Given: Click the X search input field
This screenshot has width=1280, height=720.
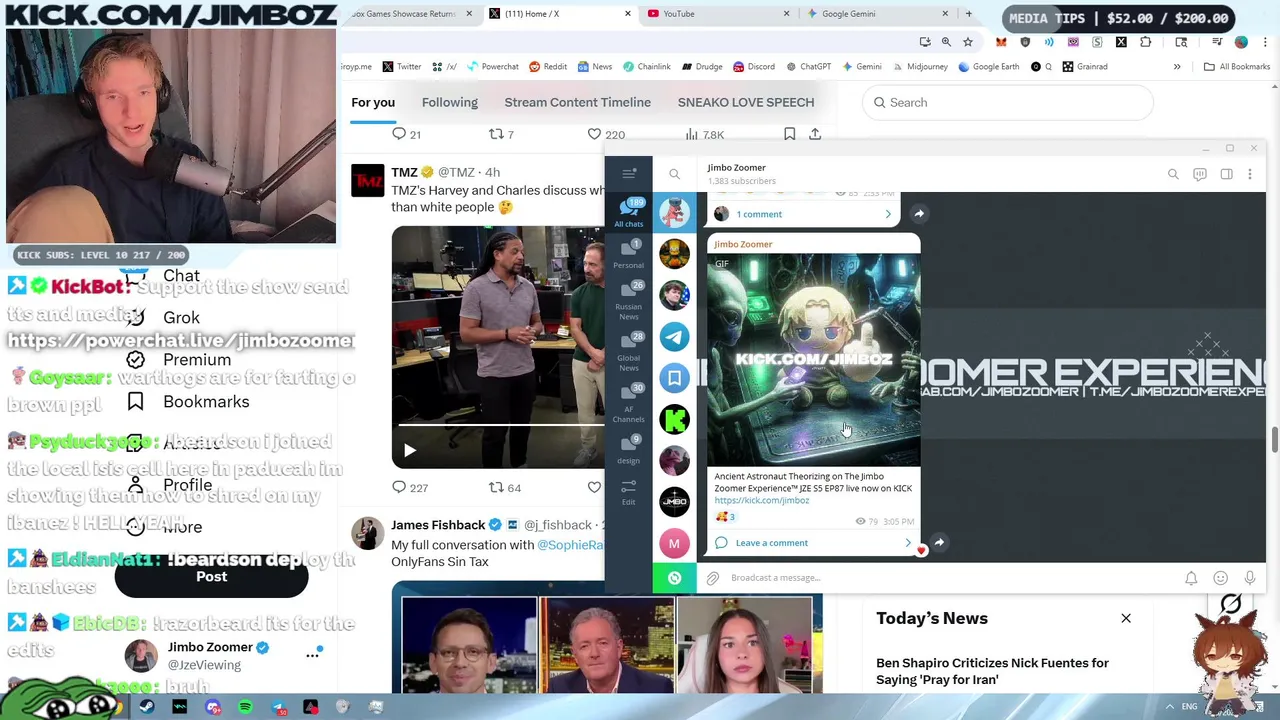Looking at the screenshot, I should [1008, 102].
